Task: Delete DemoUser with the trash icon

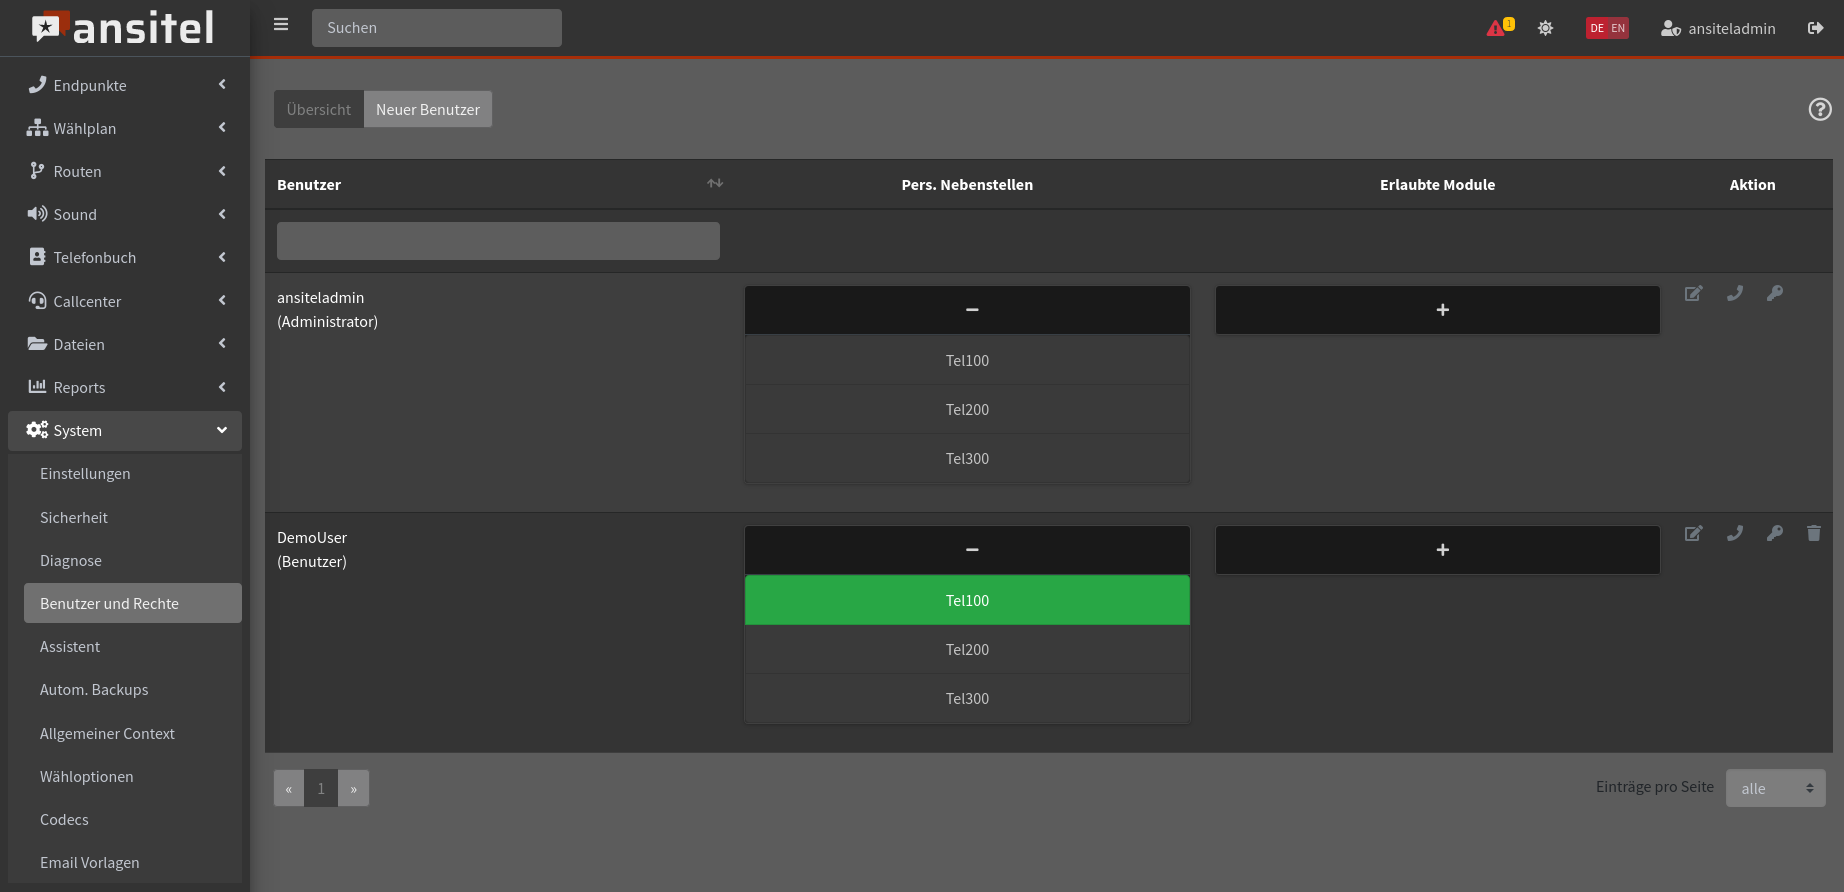Action: 1813,534
